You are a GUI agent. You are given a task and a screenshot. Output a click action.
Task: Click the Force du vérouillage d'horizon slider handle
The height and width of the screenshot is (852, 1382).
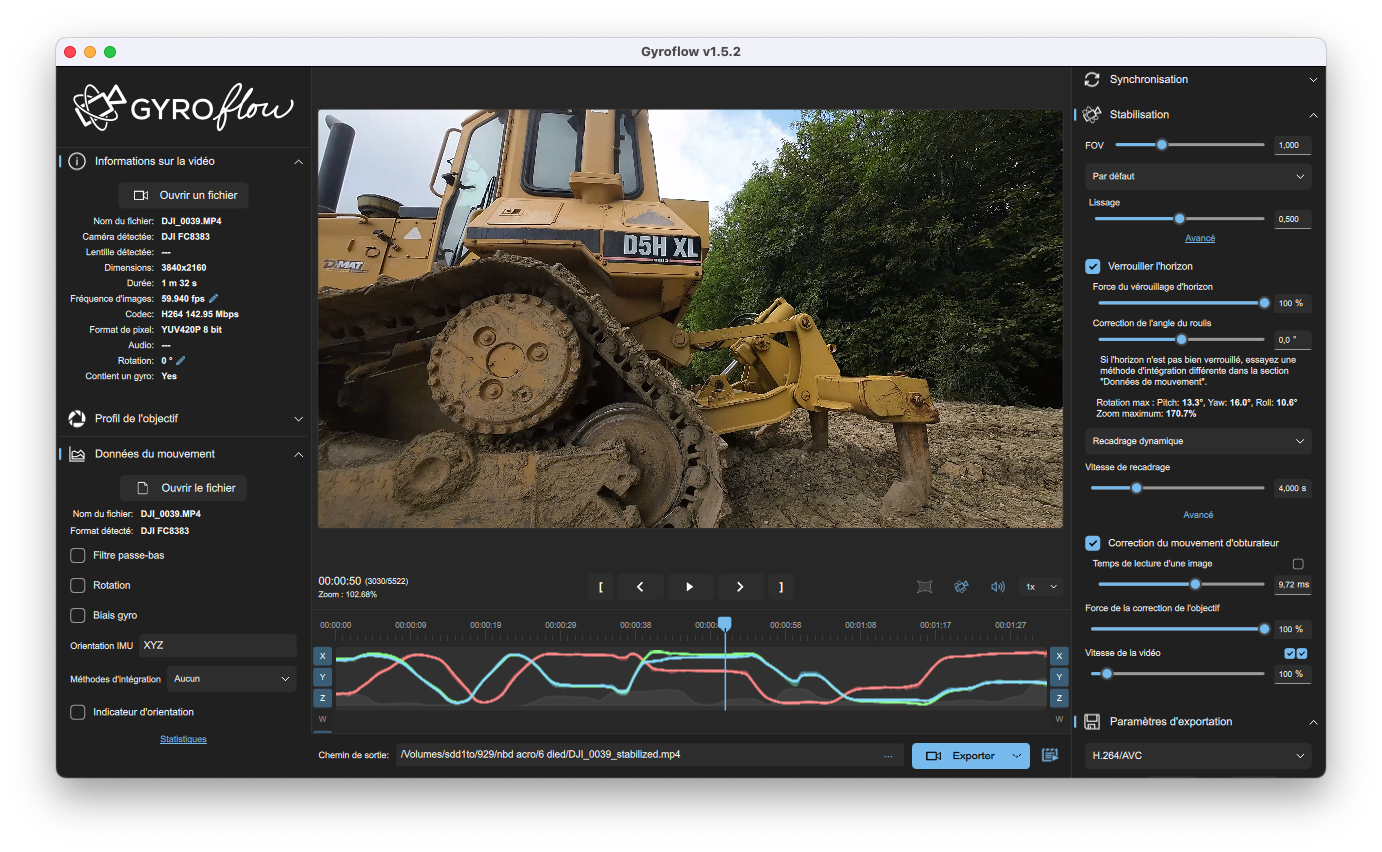point(1264,302)
